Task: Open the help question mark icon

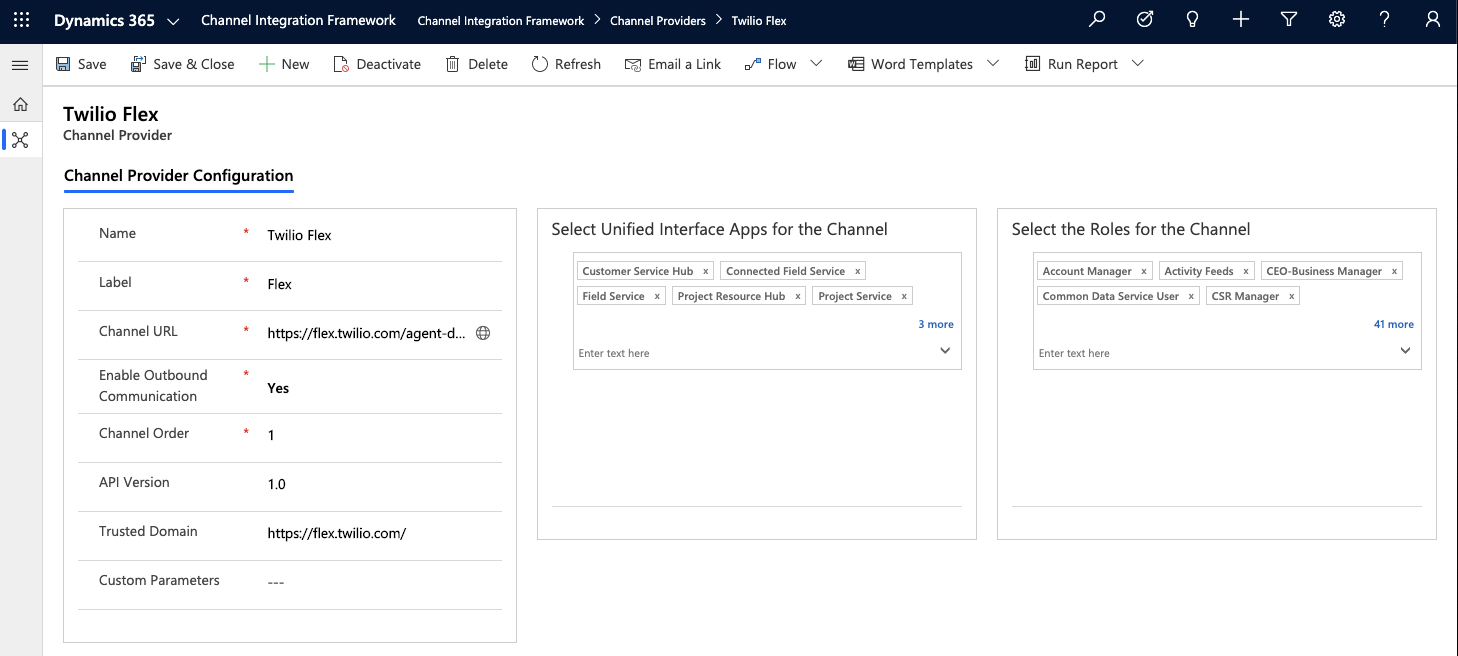Action: pos(1385,20)
